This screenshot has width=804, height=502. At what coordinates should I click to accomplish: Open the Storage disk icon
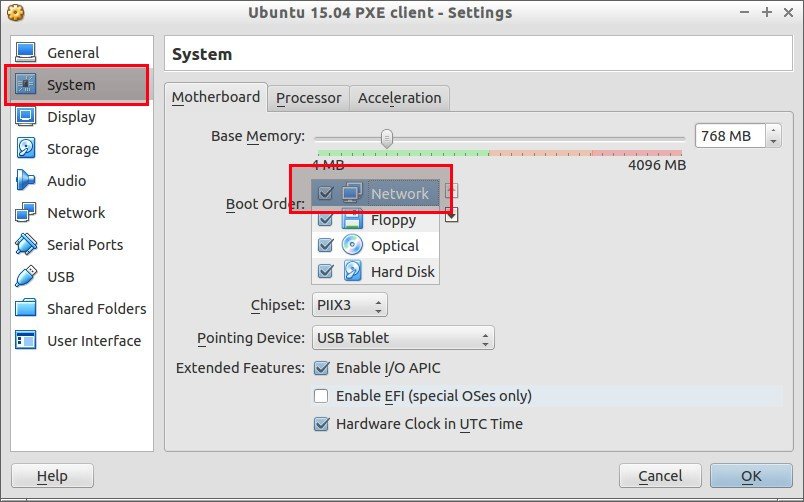click(x=26, y=148)
